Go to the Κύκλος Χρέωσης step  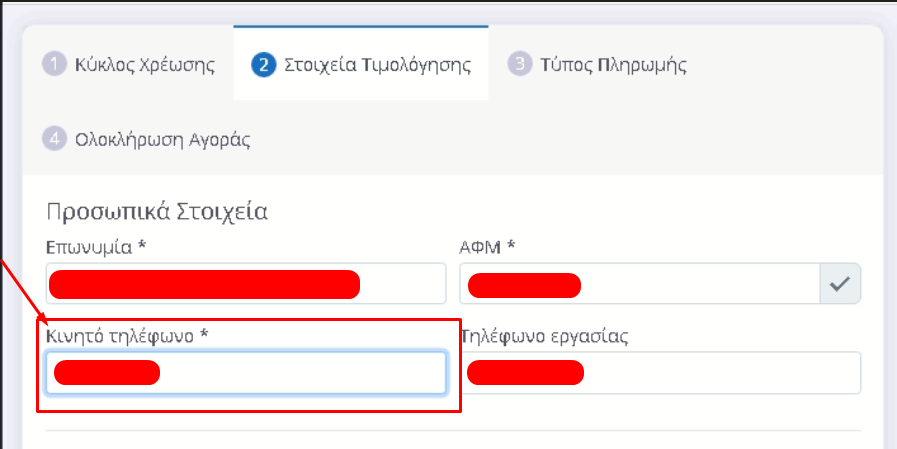coord(144,65)
